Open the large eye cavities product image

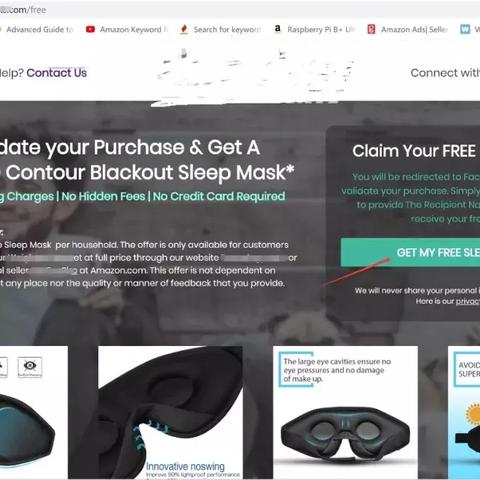pos(345,413)
